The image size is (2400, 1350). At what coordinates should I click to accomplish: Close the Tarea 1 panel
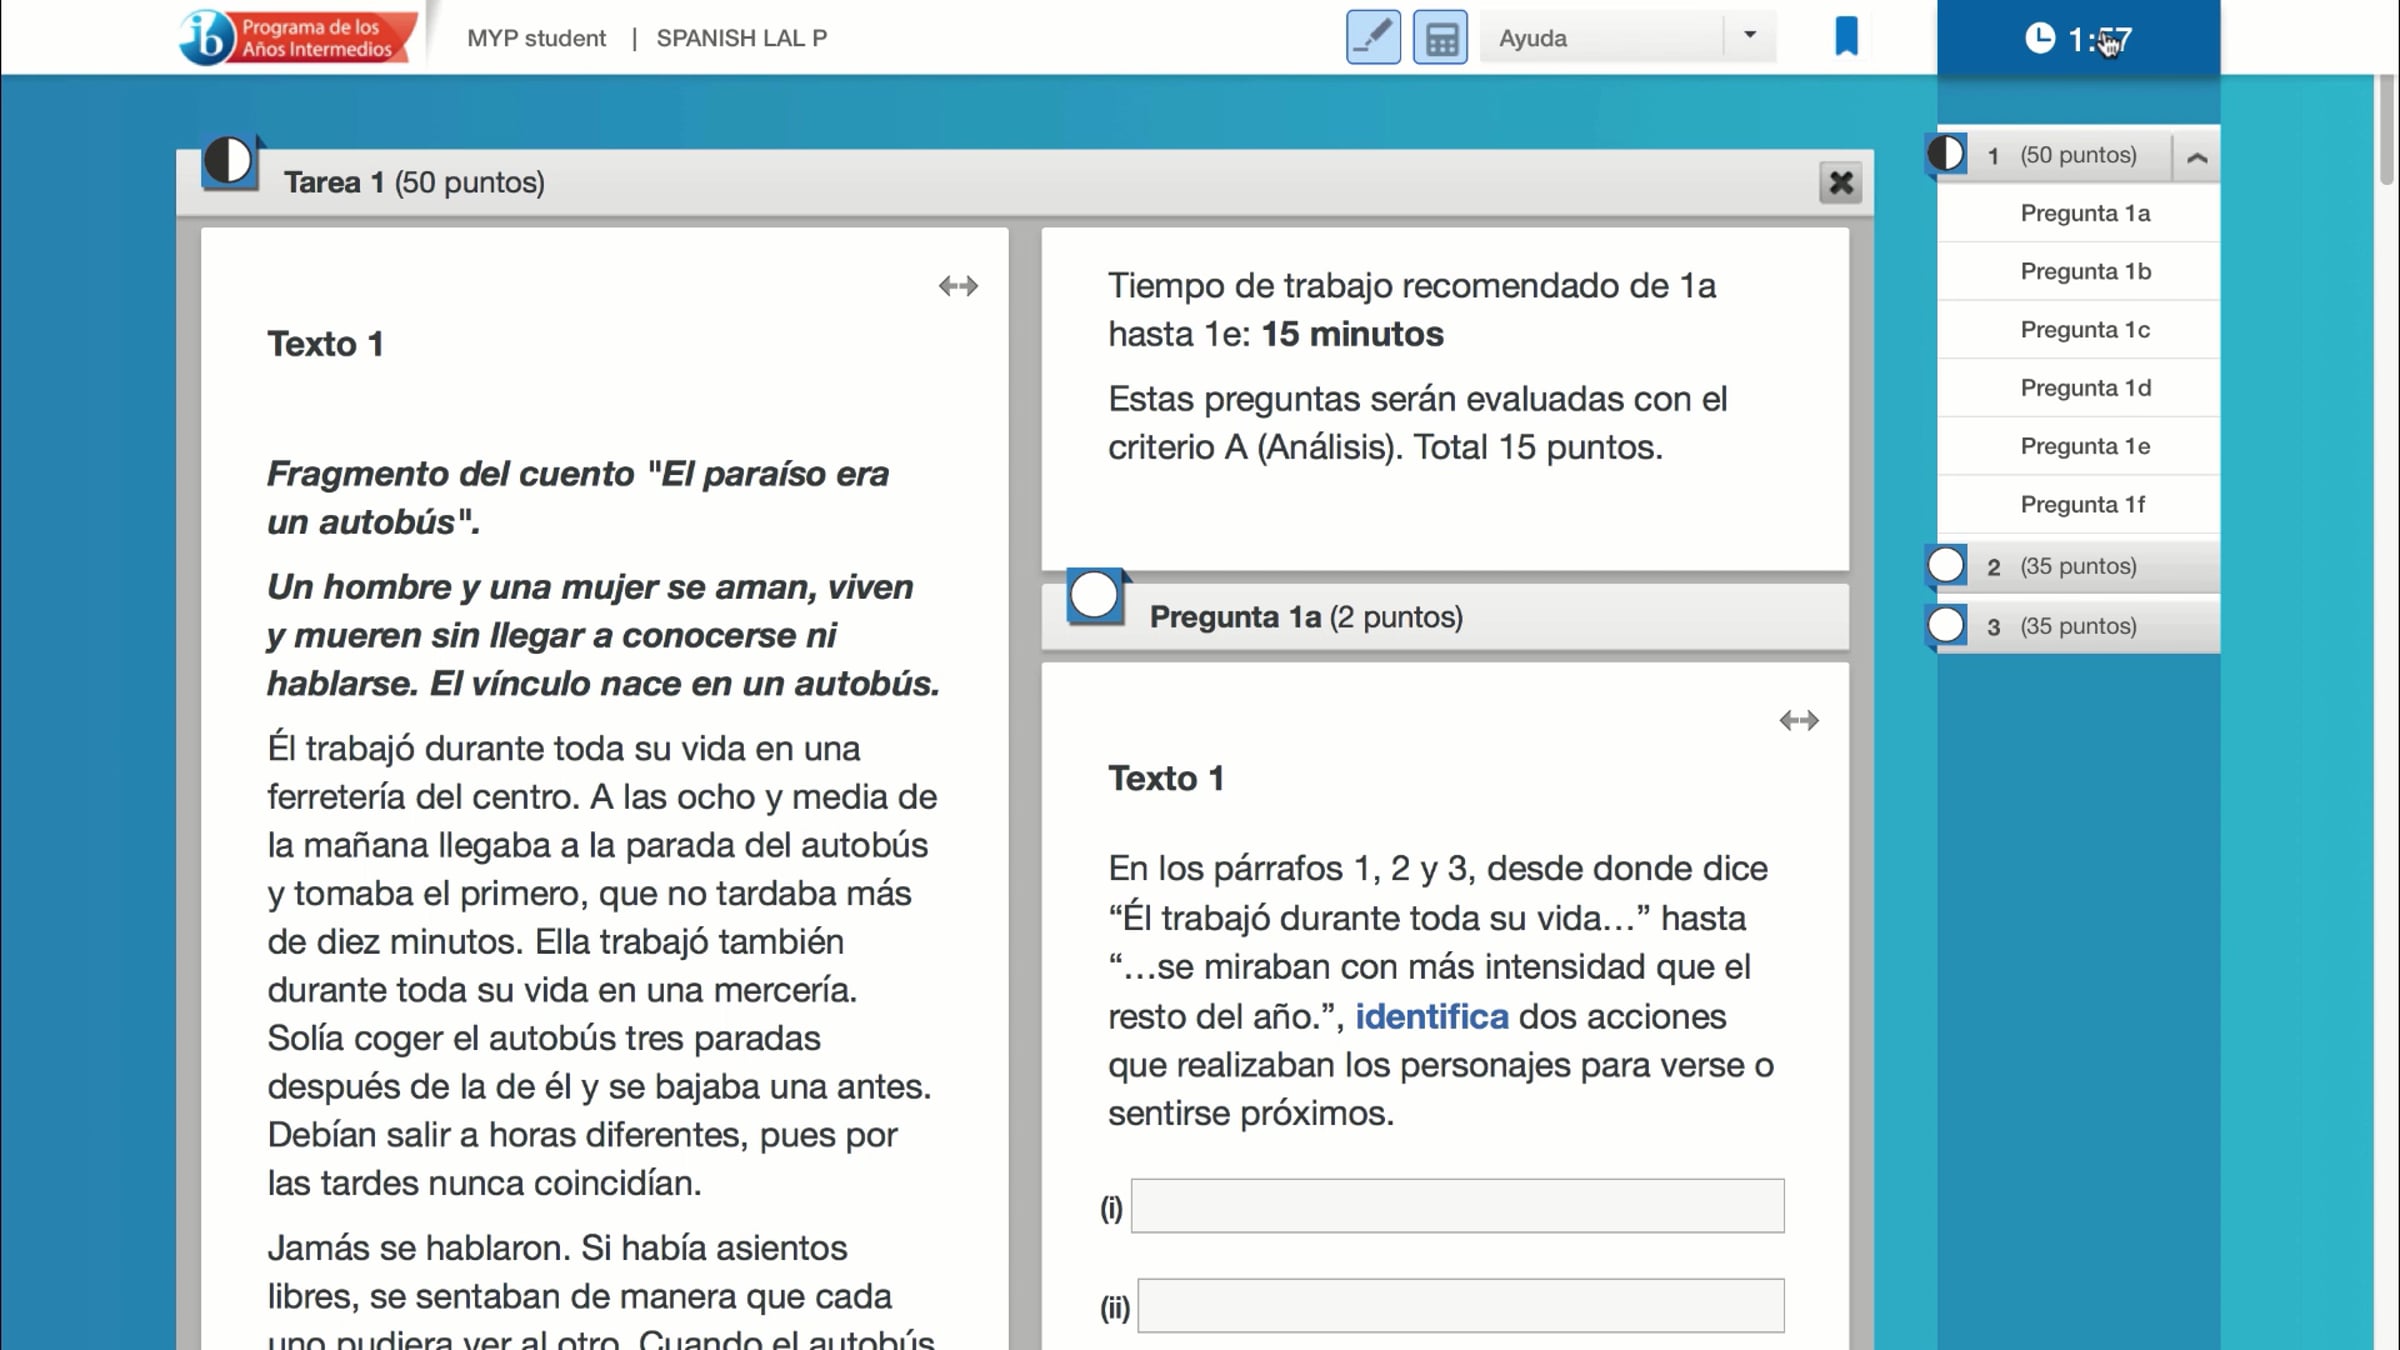[1840, 183]
